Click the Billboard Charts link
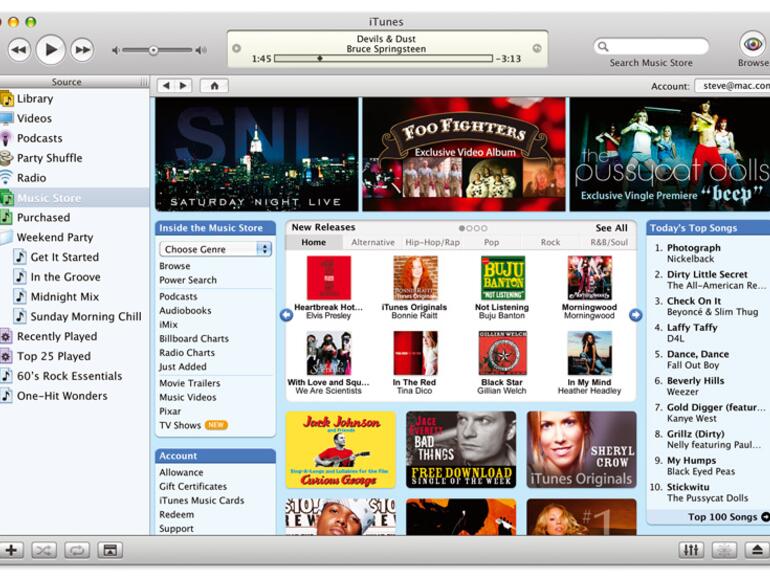This screenshot has height=578, width=770. tap(194, 338)
